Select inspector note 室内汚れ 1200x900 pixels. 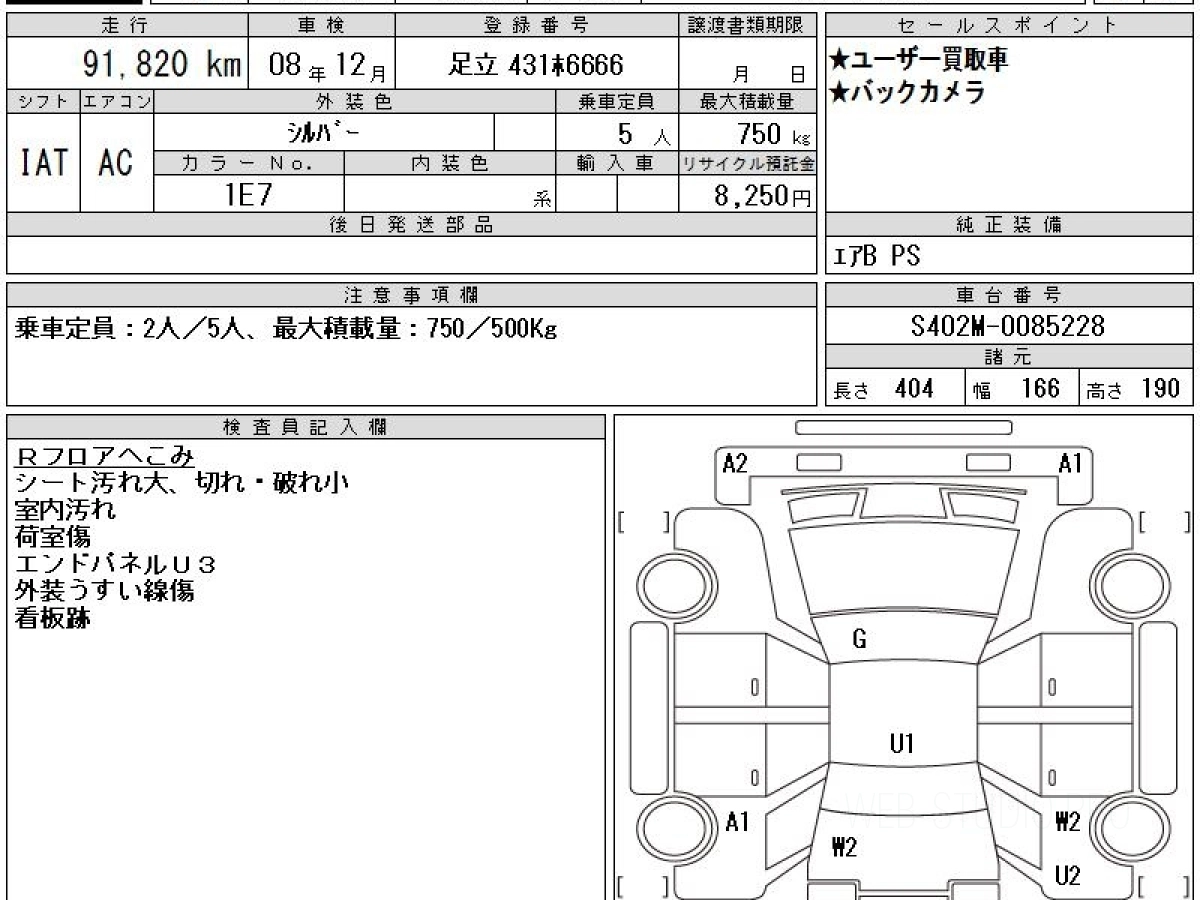coord(66,509)
